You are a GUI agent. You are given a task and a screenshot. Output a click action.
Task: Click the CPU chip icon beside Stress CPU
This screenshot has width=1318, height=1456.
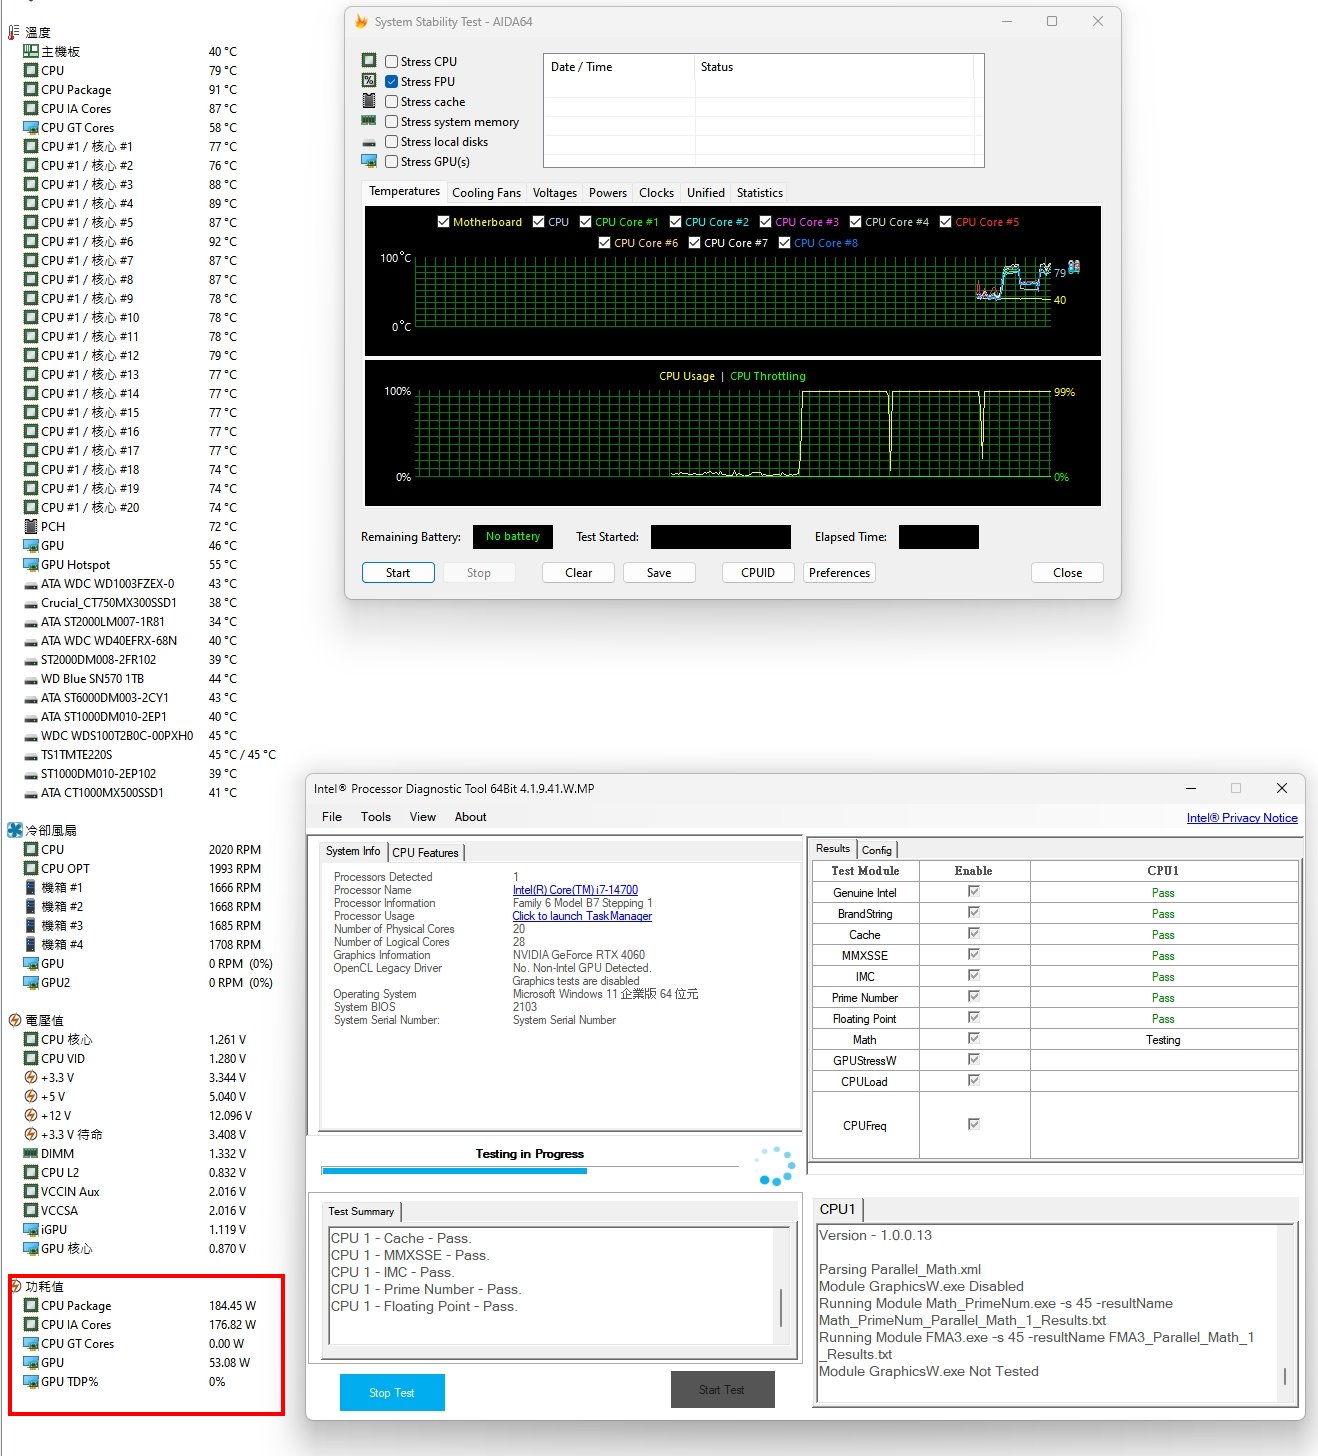click(368, 60)
